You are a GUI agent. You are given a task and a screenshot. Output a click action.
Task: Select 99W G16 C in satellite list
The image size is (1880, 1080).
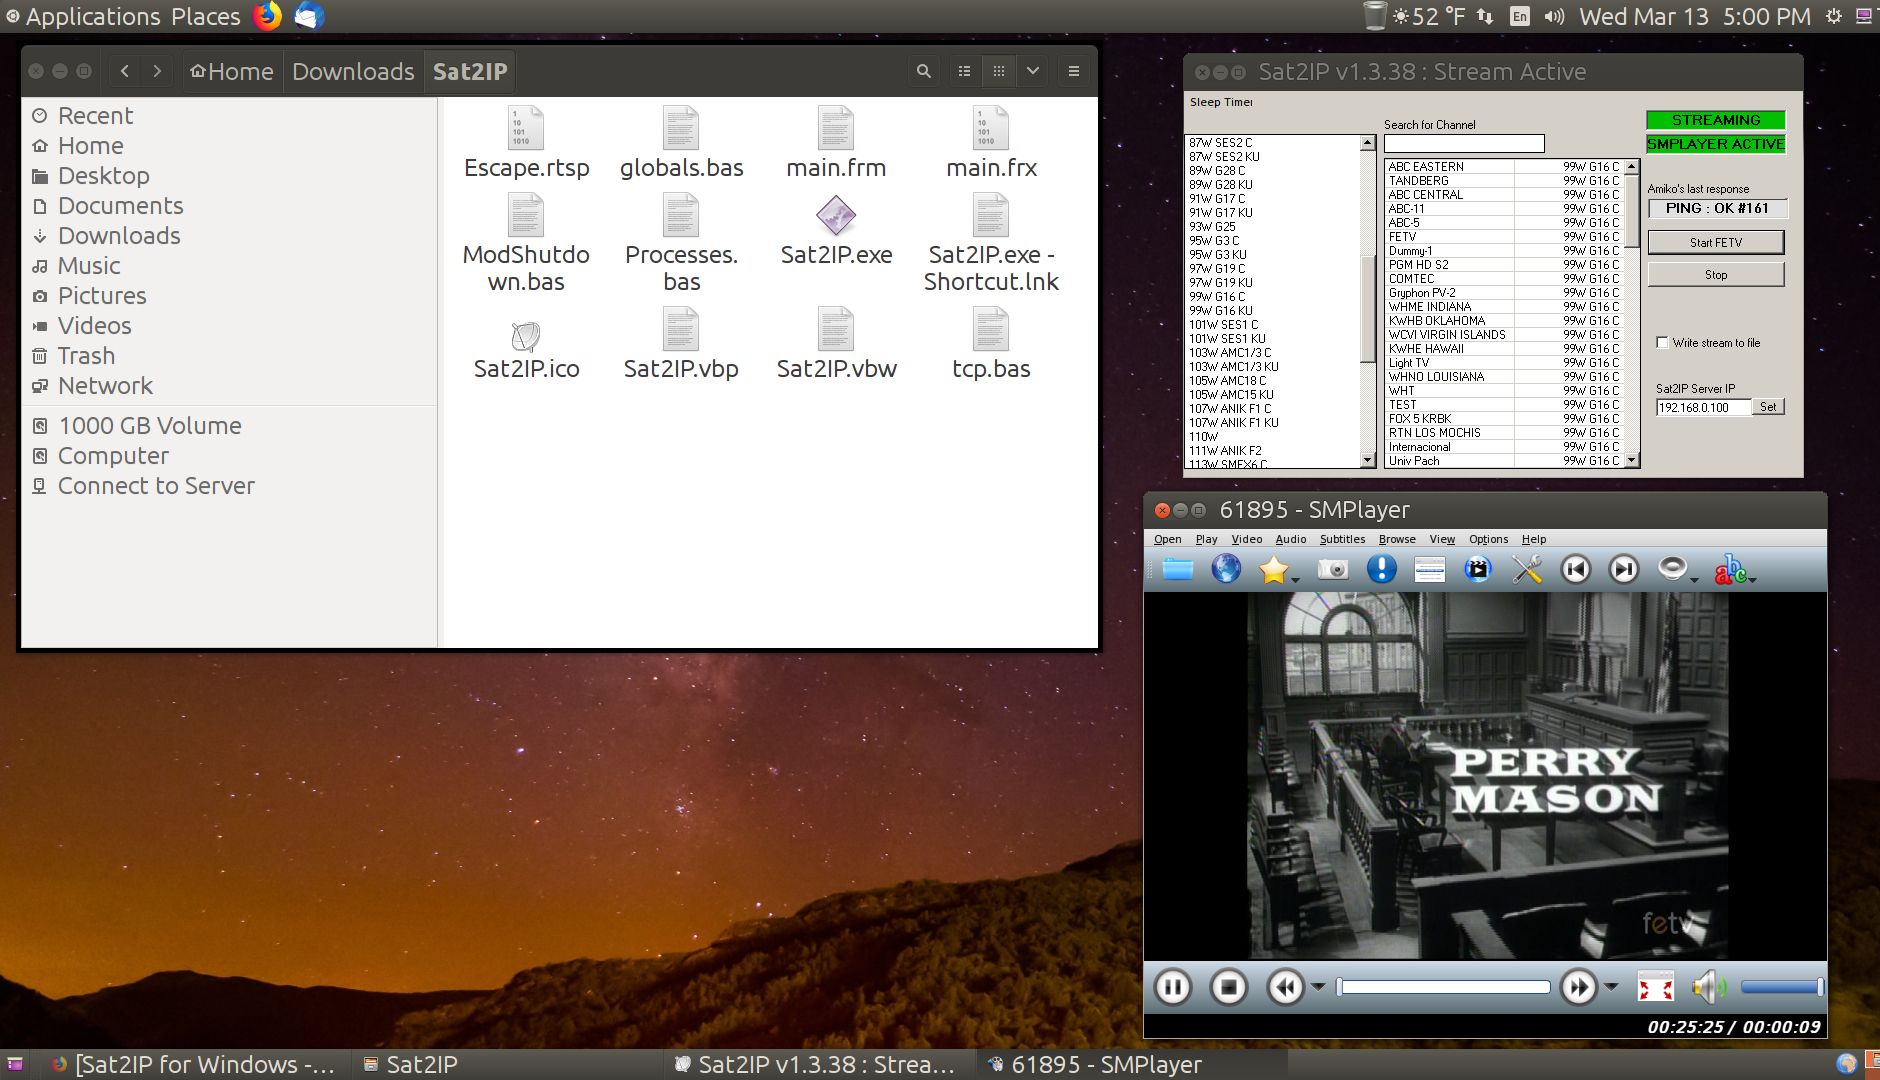click(1217, 297)
